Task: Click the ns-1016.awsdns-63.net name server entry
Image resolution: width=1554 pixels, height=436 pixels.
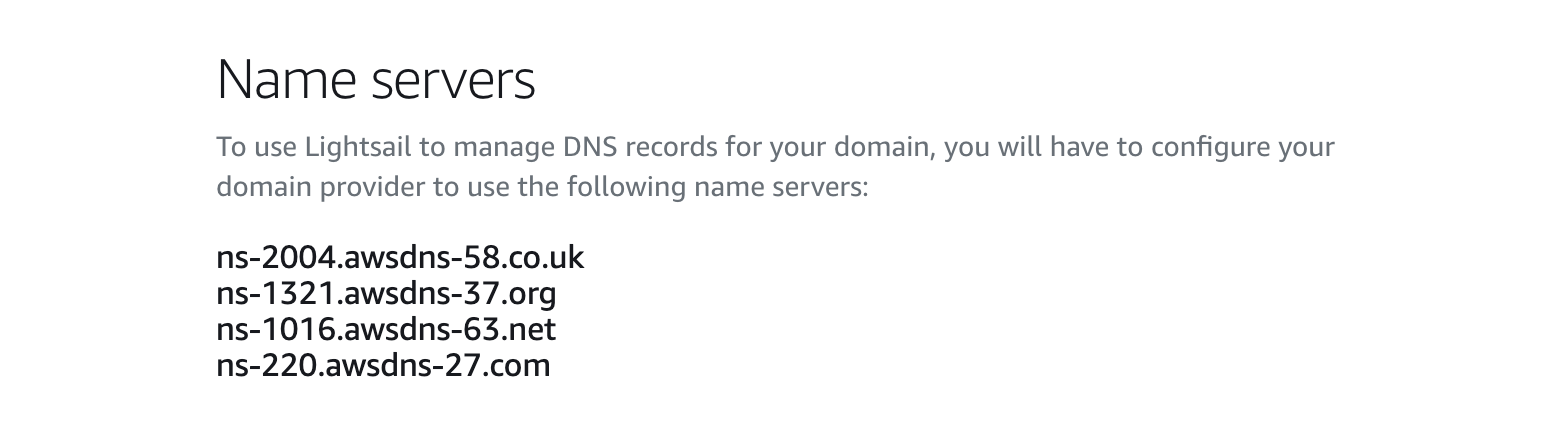Action: (x=386, y=329)
